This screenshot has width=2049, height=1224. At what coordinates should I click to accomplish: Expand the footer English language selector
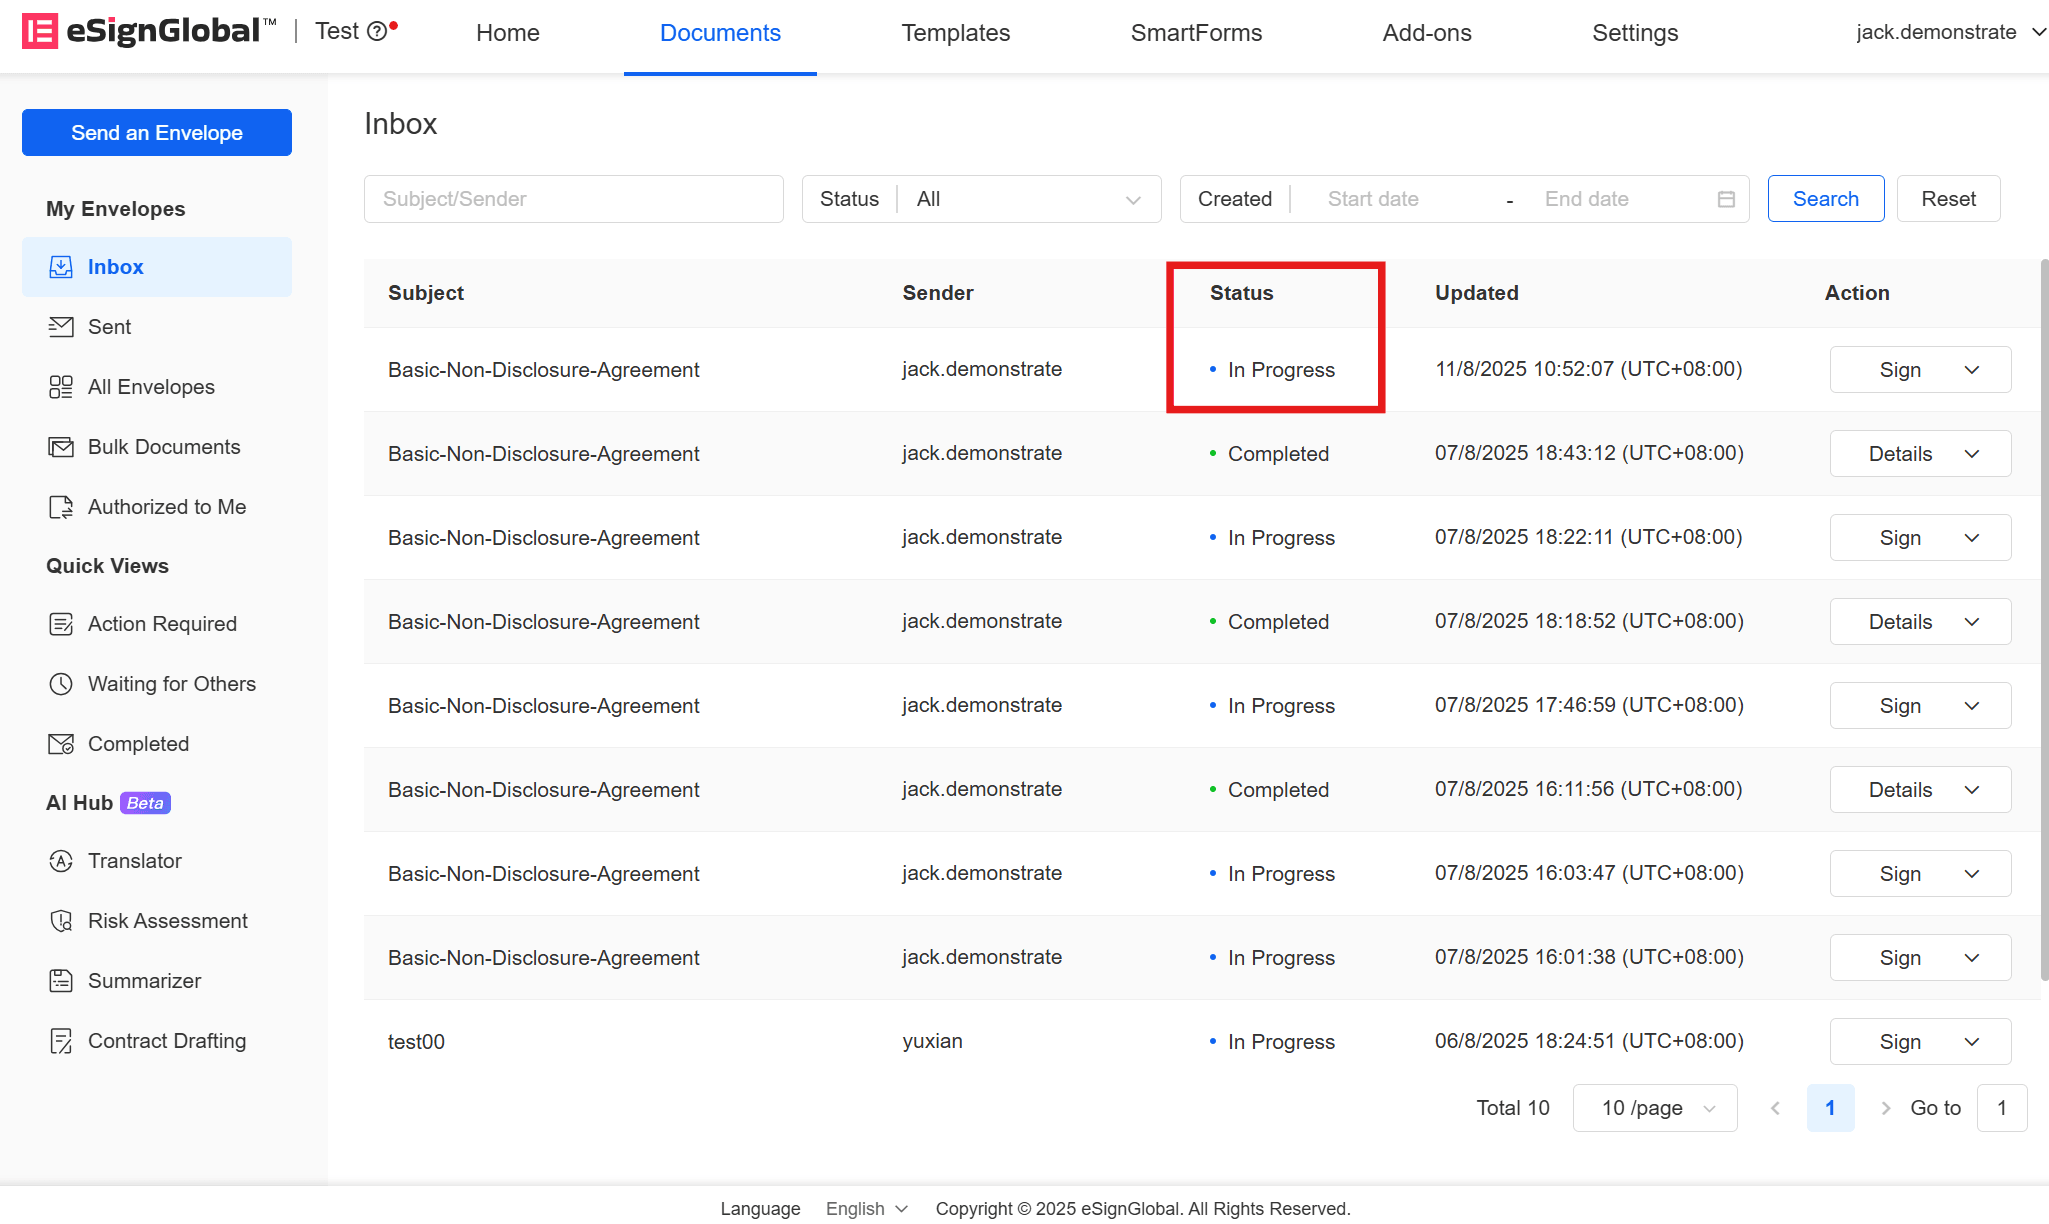coord(866,1208)
